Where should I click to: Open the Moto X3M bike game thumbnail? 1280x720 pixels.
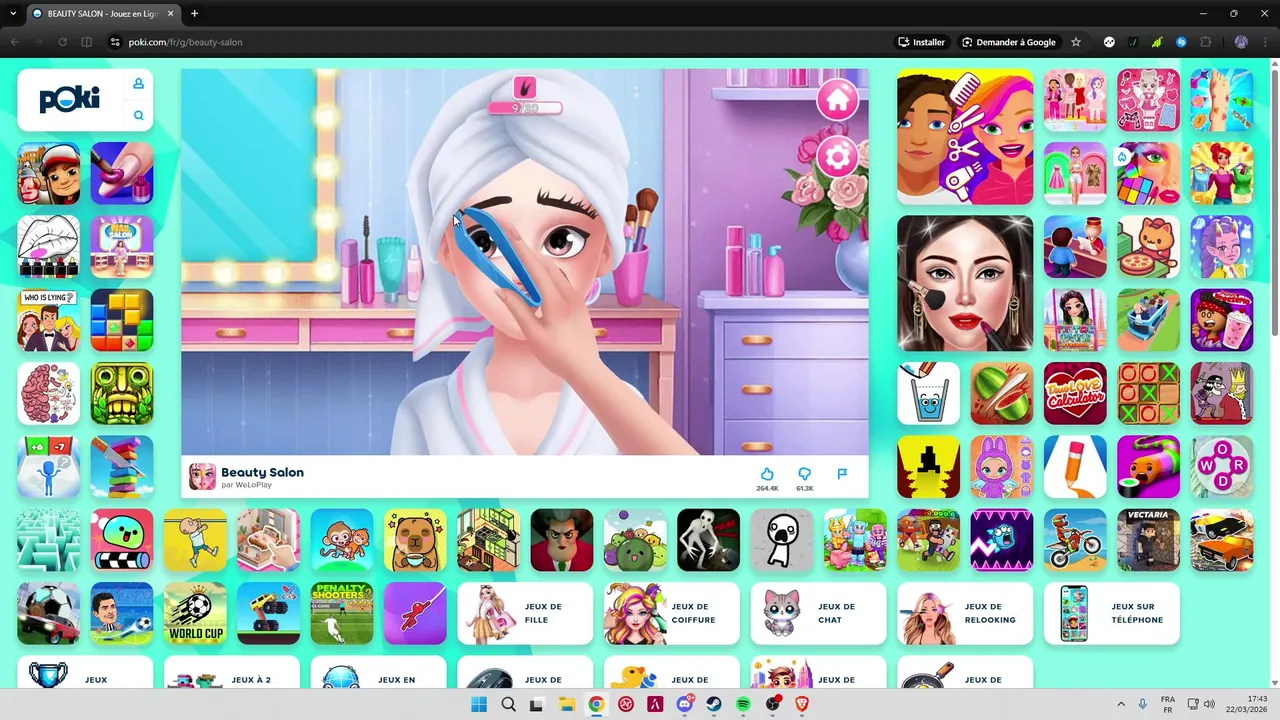1075,540
